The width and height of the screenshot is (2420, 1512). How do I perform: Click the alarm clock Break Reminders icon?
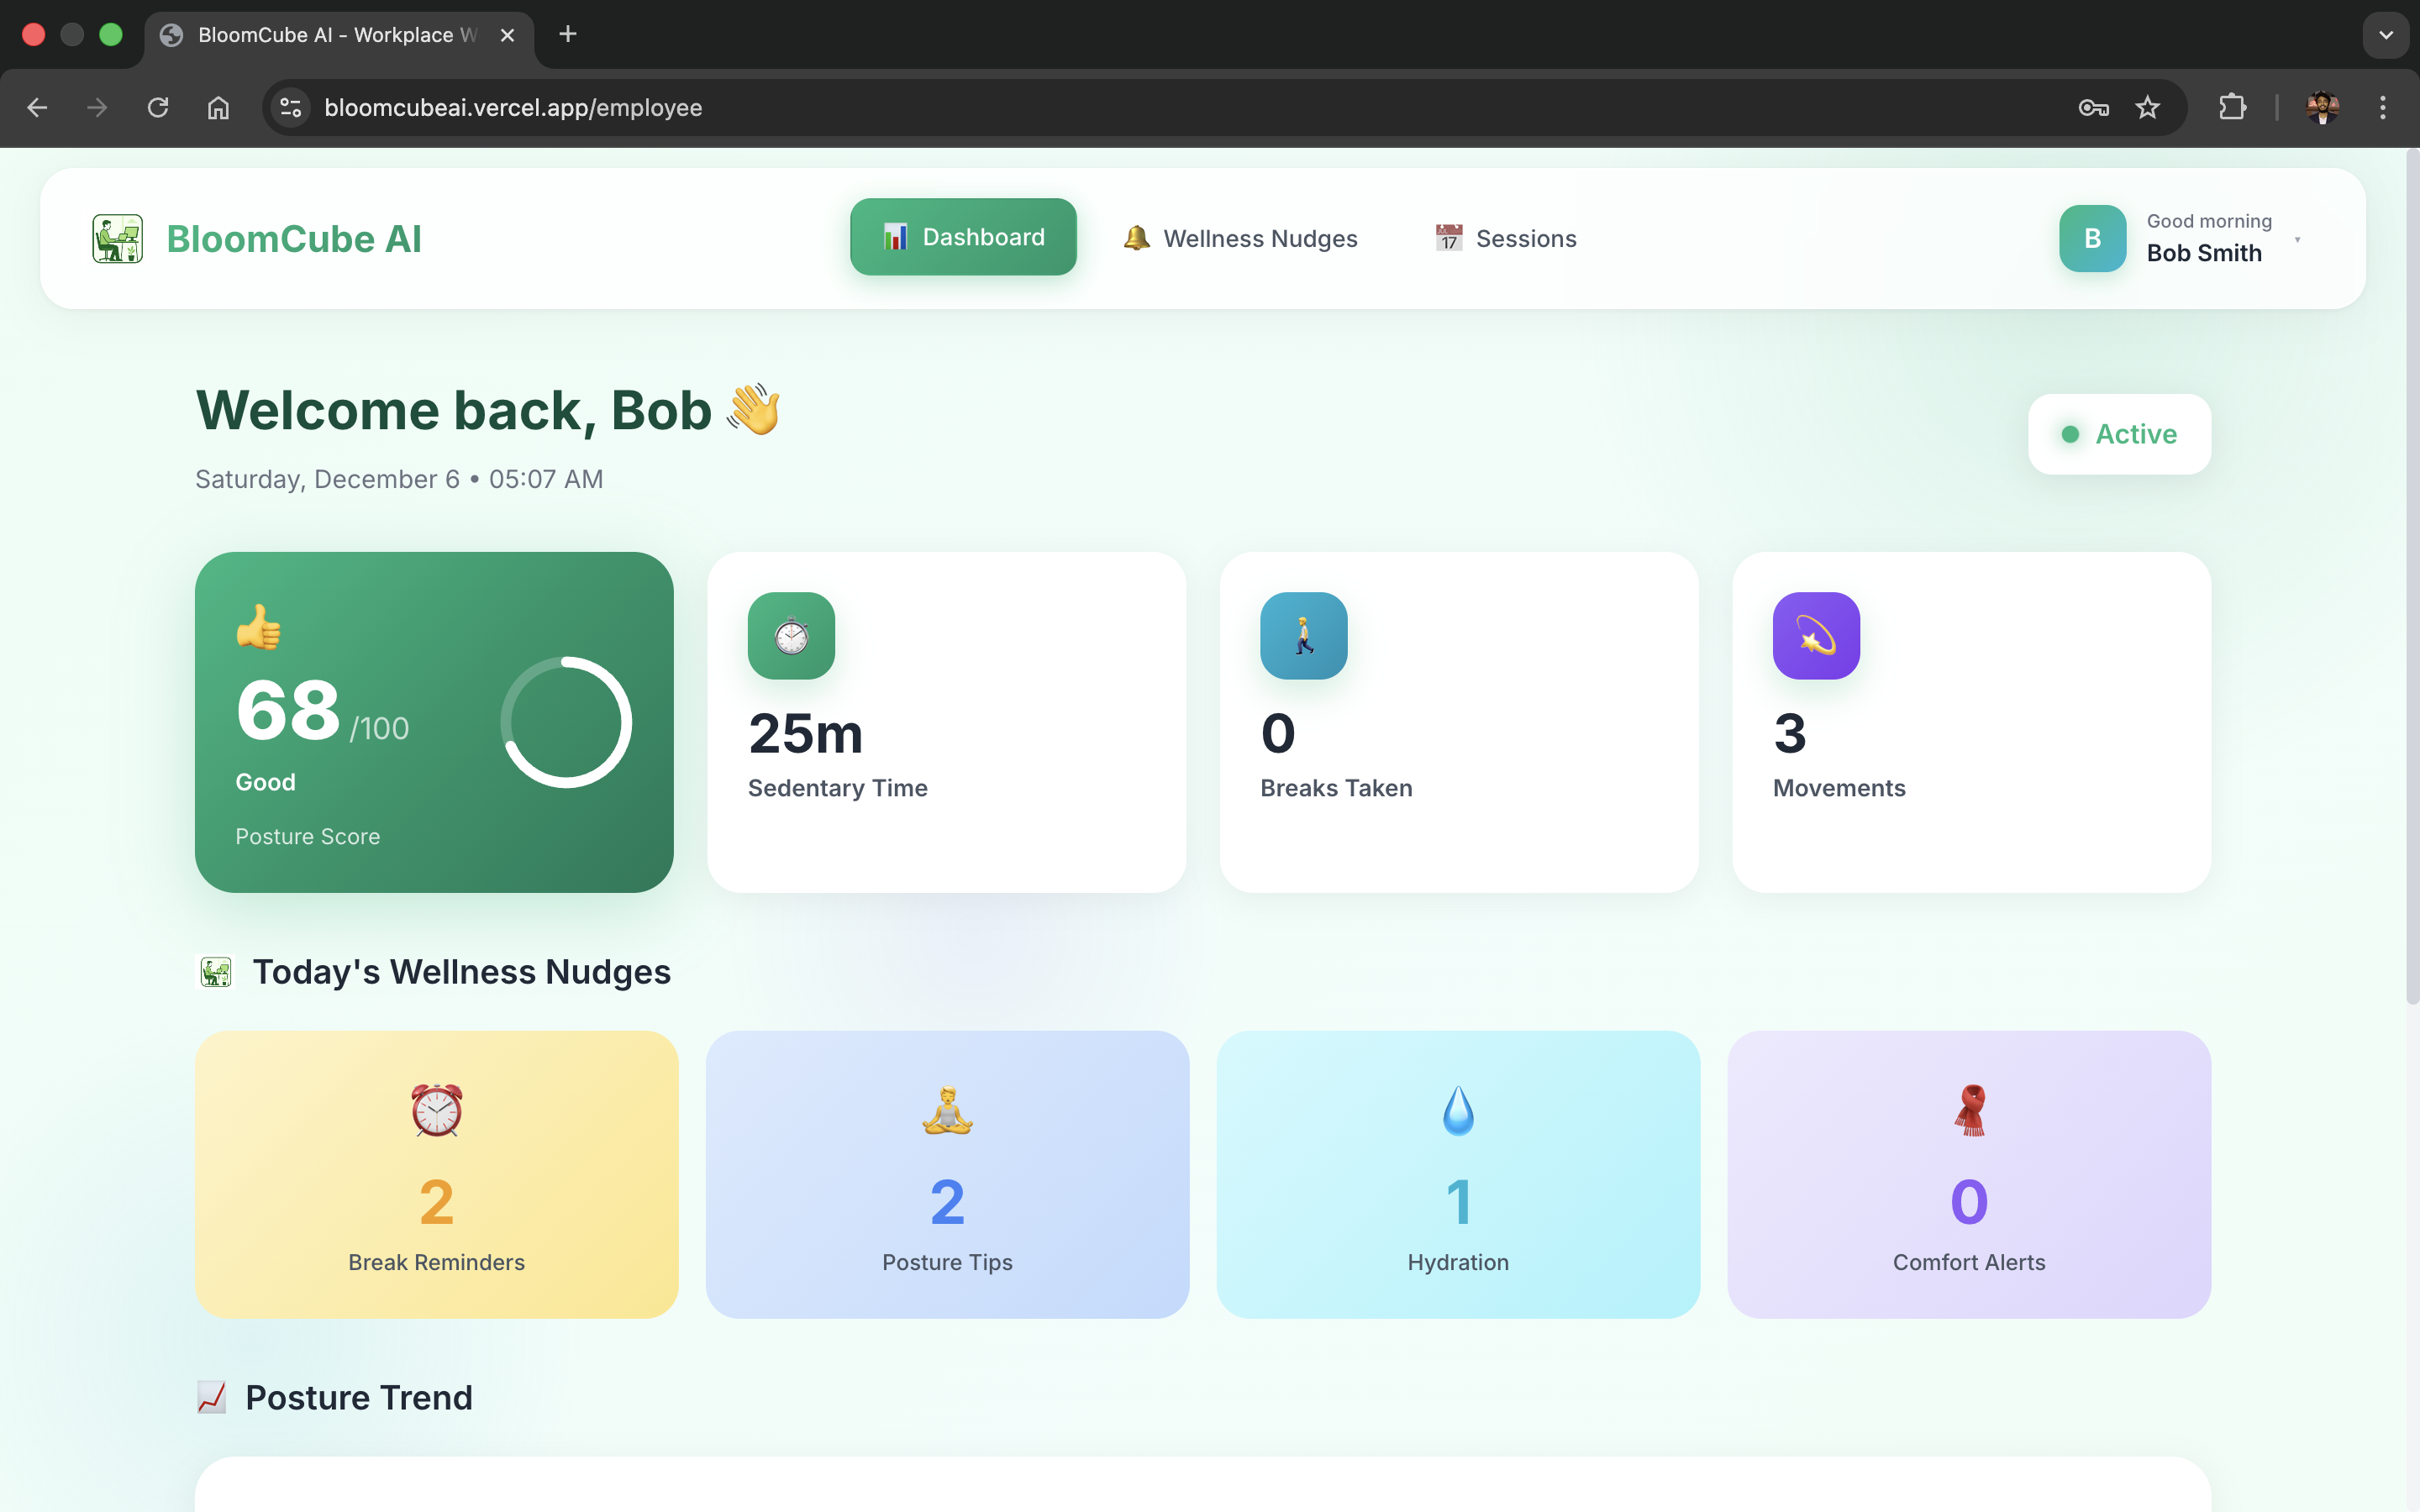pos(436,1110)
